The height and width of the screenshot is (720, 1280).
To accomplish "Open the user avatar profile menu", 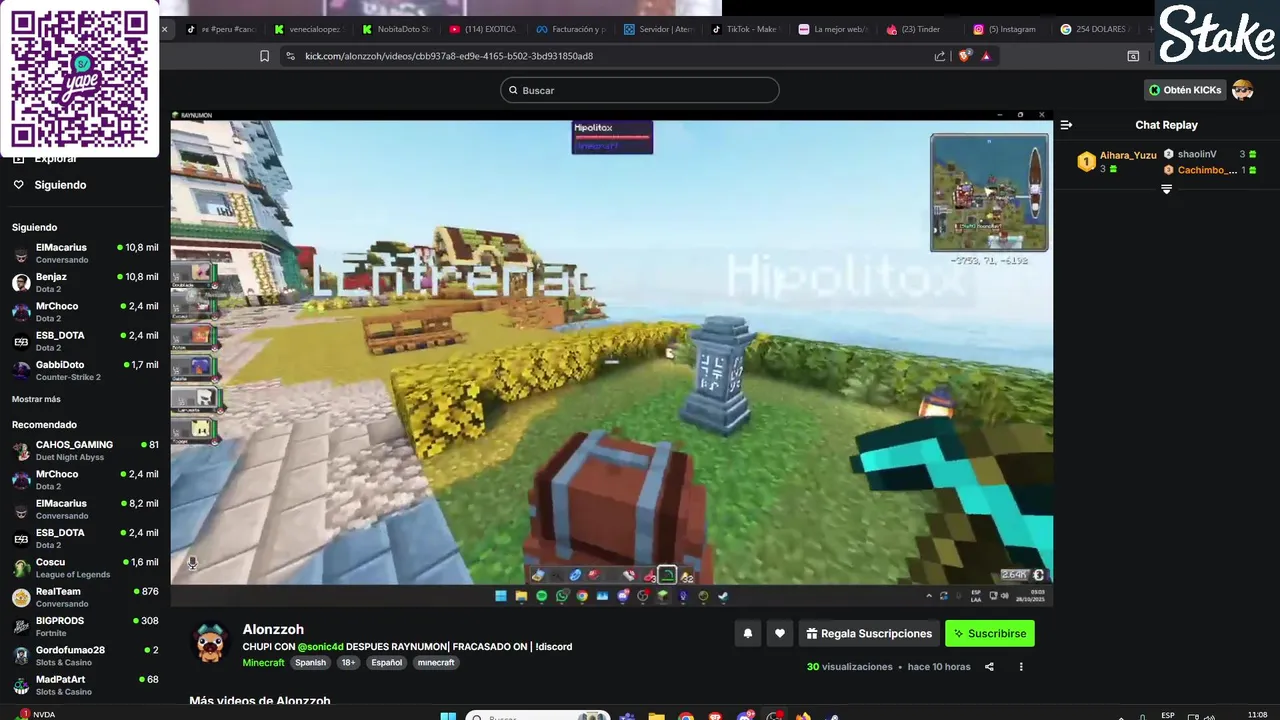I will coord(1243,90).
